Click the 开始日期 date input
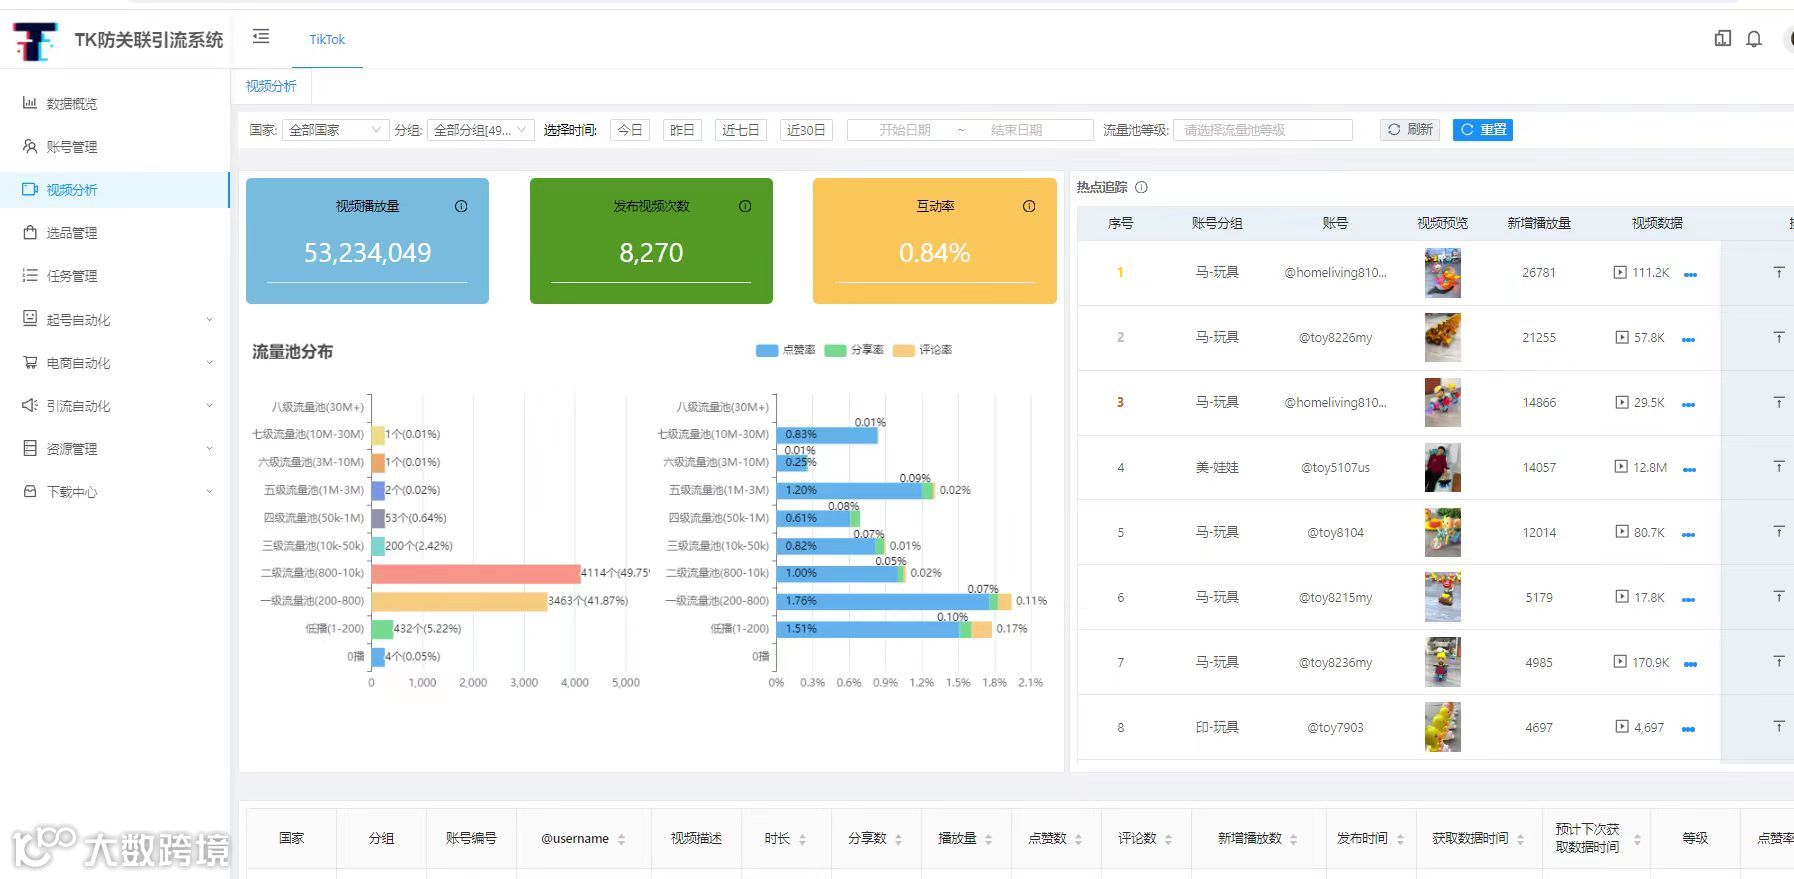The image size is (1794, 879). click(905, 130)
